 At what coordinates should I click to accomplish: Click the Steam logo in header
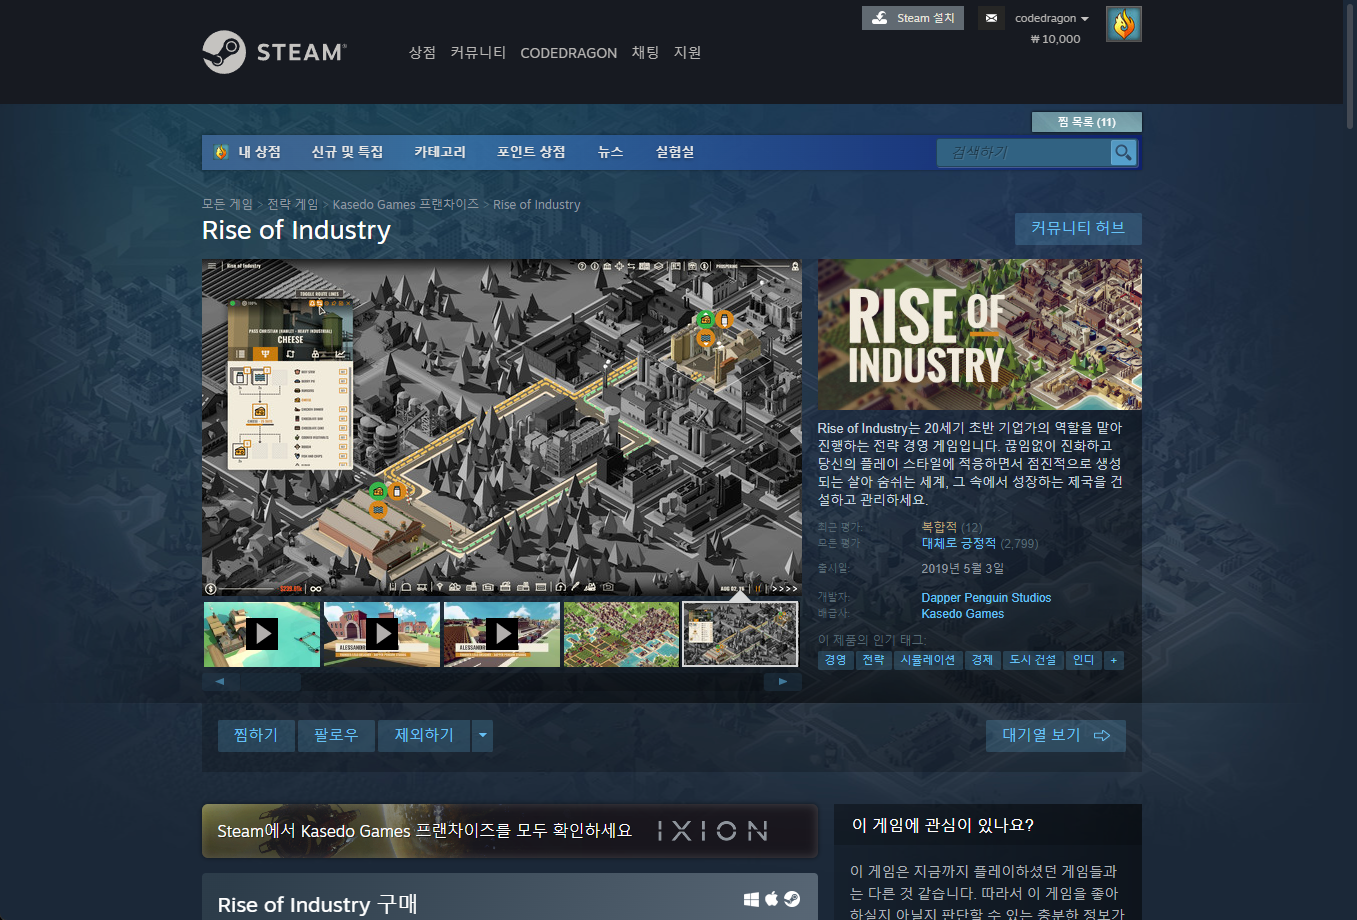[x=274, y=52]
